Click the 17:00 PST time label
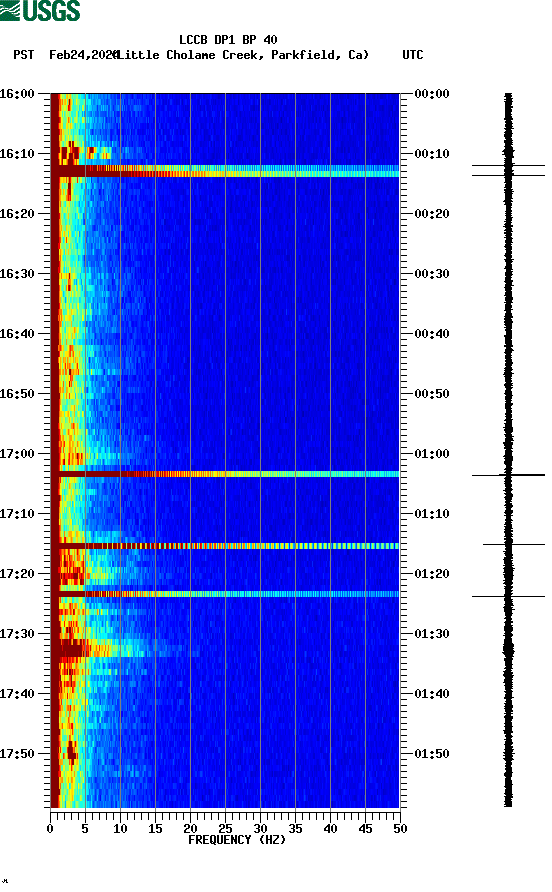 pyautogui.click(x=17, y=453)
